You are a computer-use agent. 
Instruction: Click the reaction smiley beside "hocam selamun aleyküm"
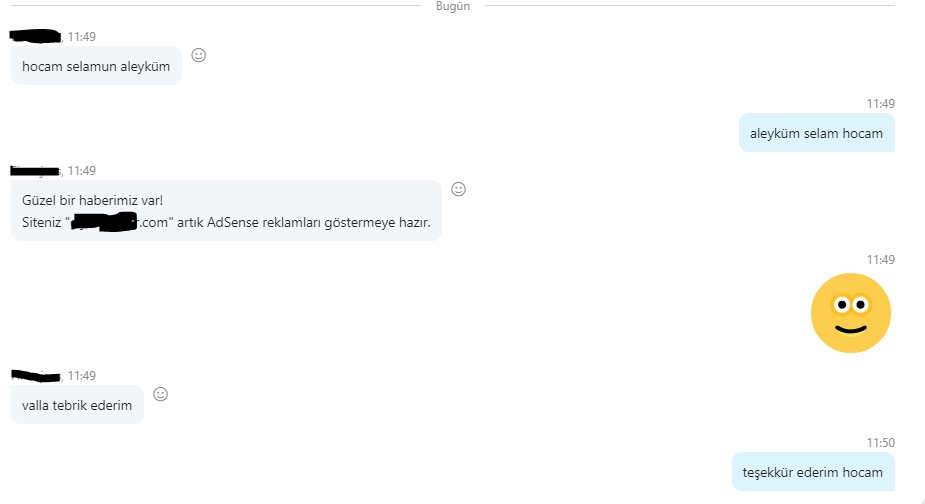pos(198,55)
